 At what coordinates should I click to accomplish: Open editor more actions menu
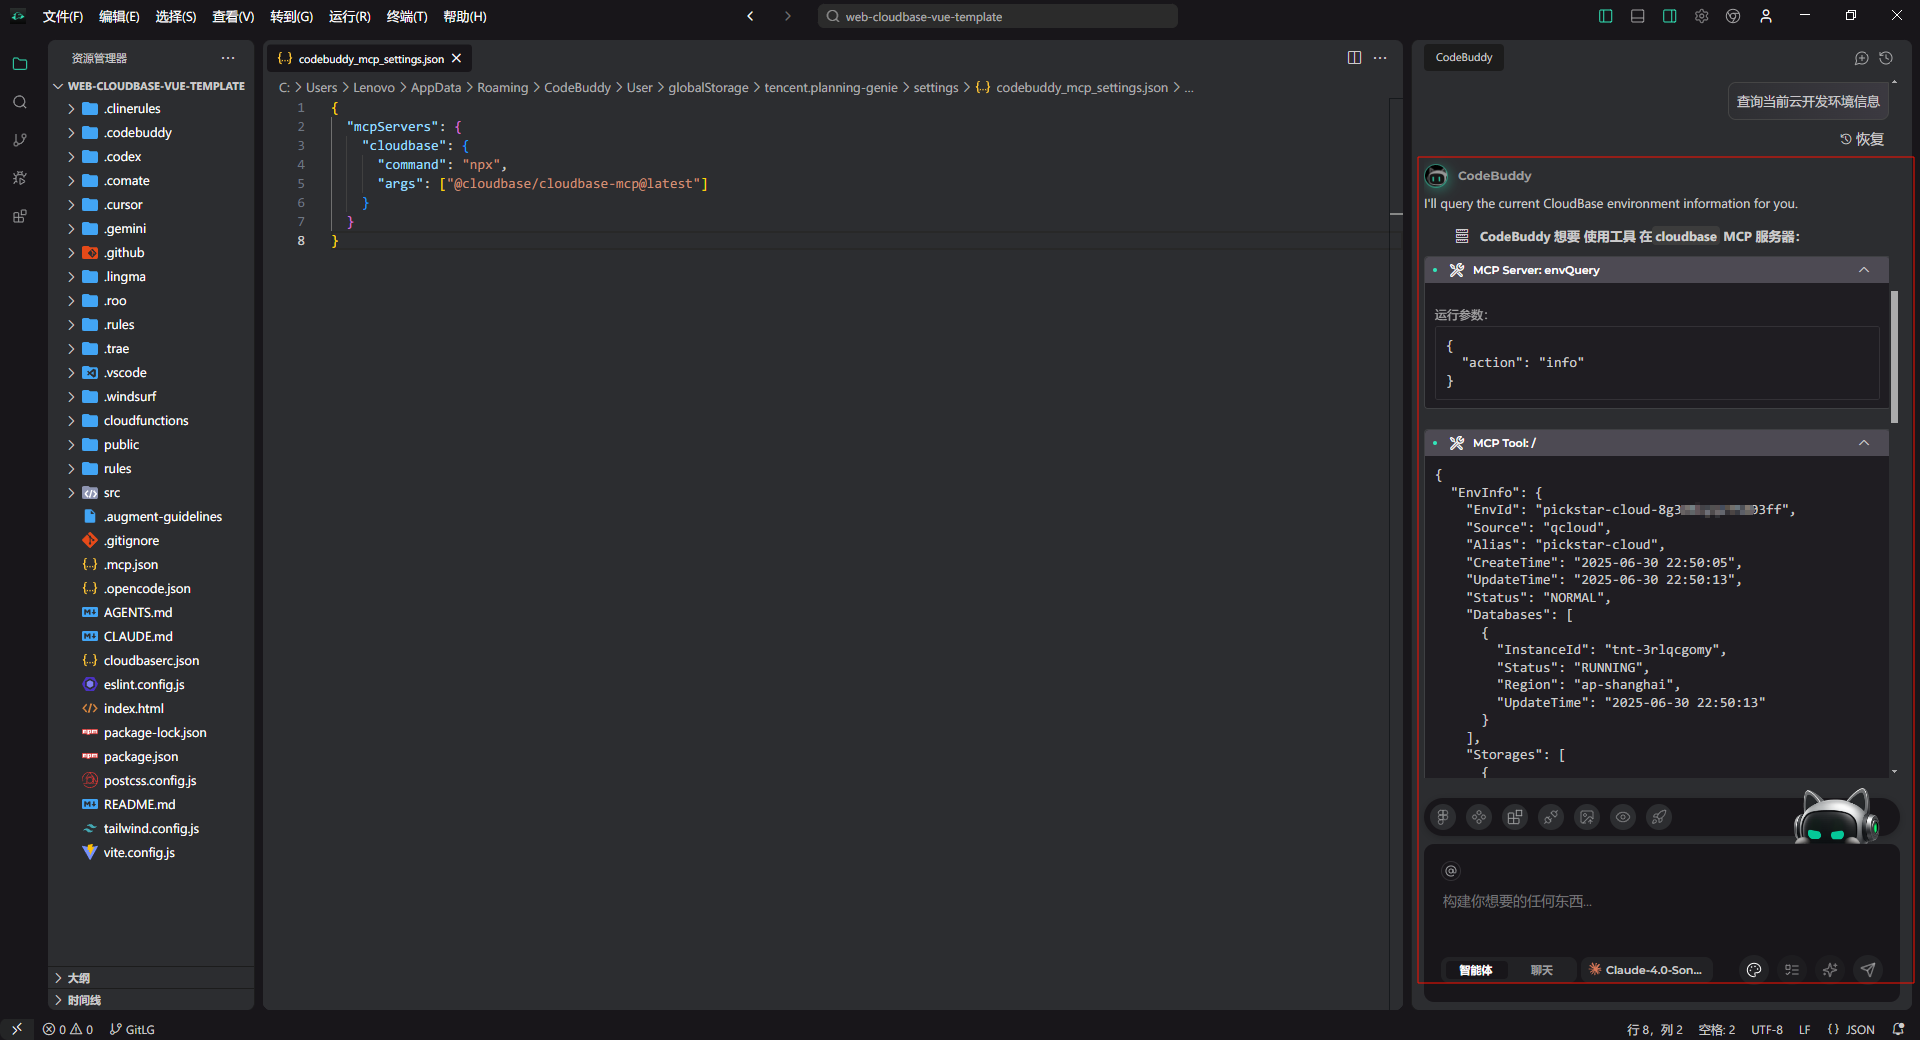(x=1380, y=58)
